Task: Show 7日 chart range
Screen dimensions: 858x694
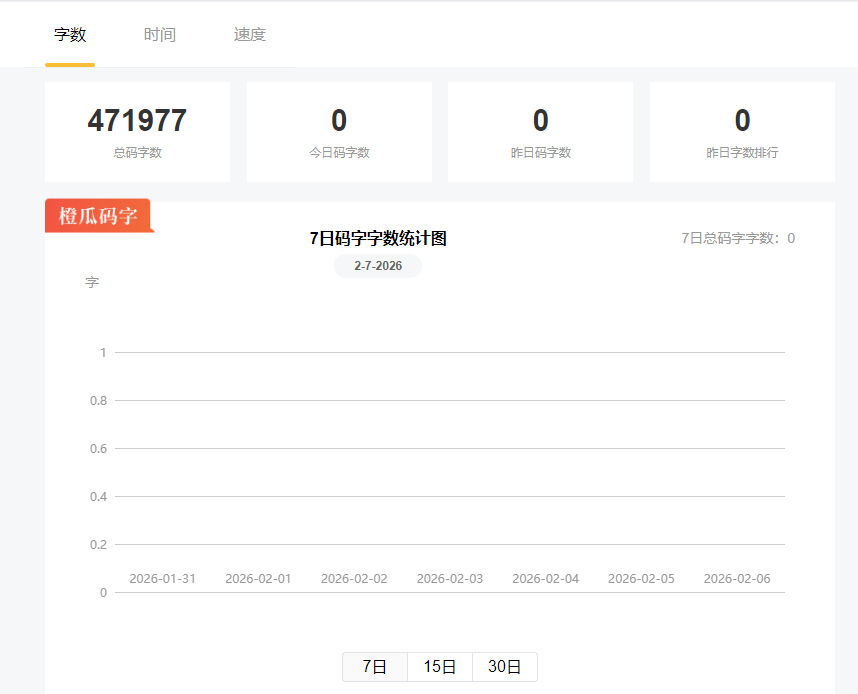Action: pos(375,667)
